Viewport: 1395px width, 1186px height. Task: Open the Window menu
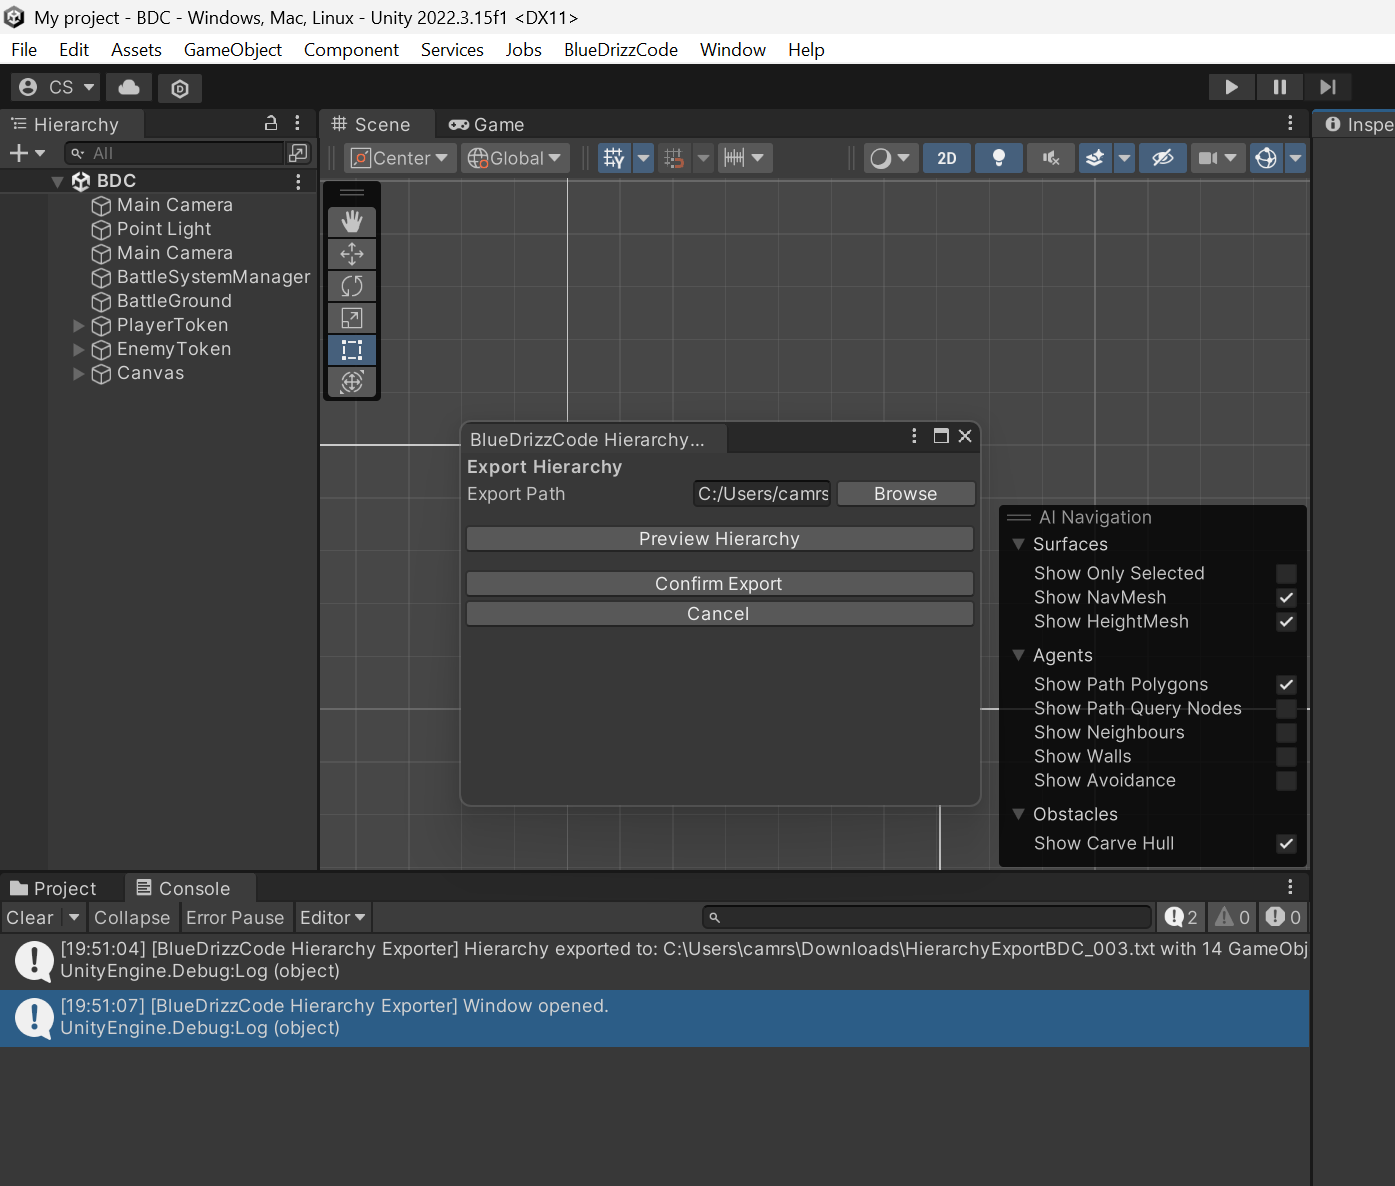[x=733, y=49]
